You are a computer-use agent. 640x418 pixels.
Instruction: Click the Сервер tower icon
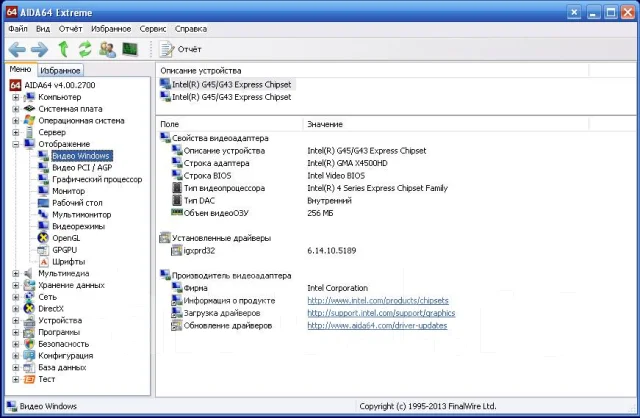click(x=29, y=132)
